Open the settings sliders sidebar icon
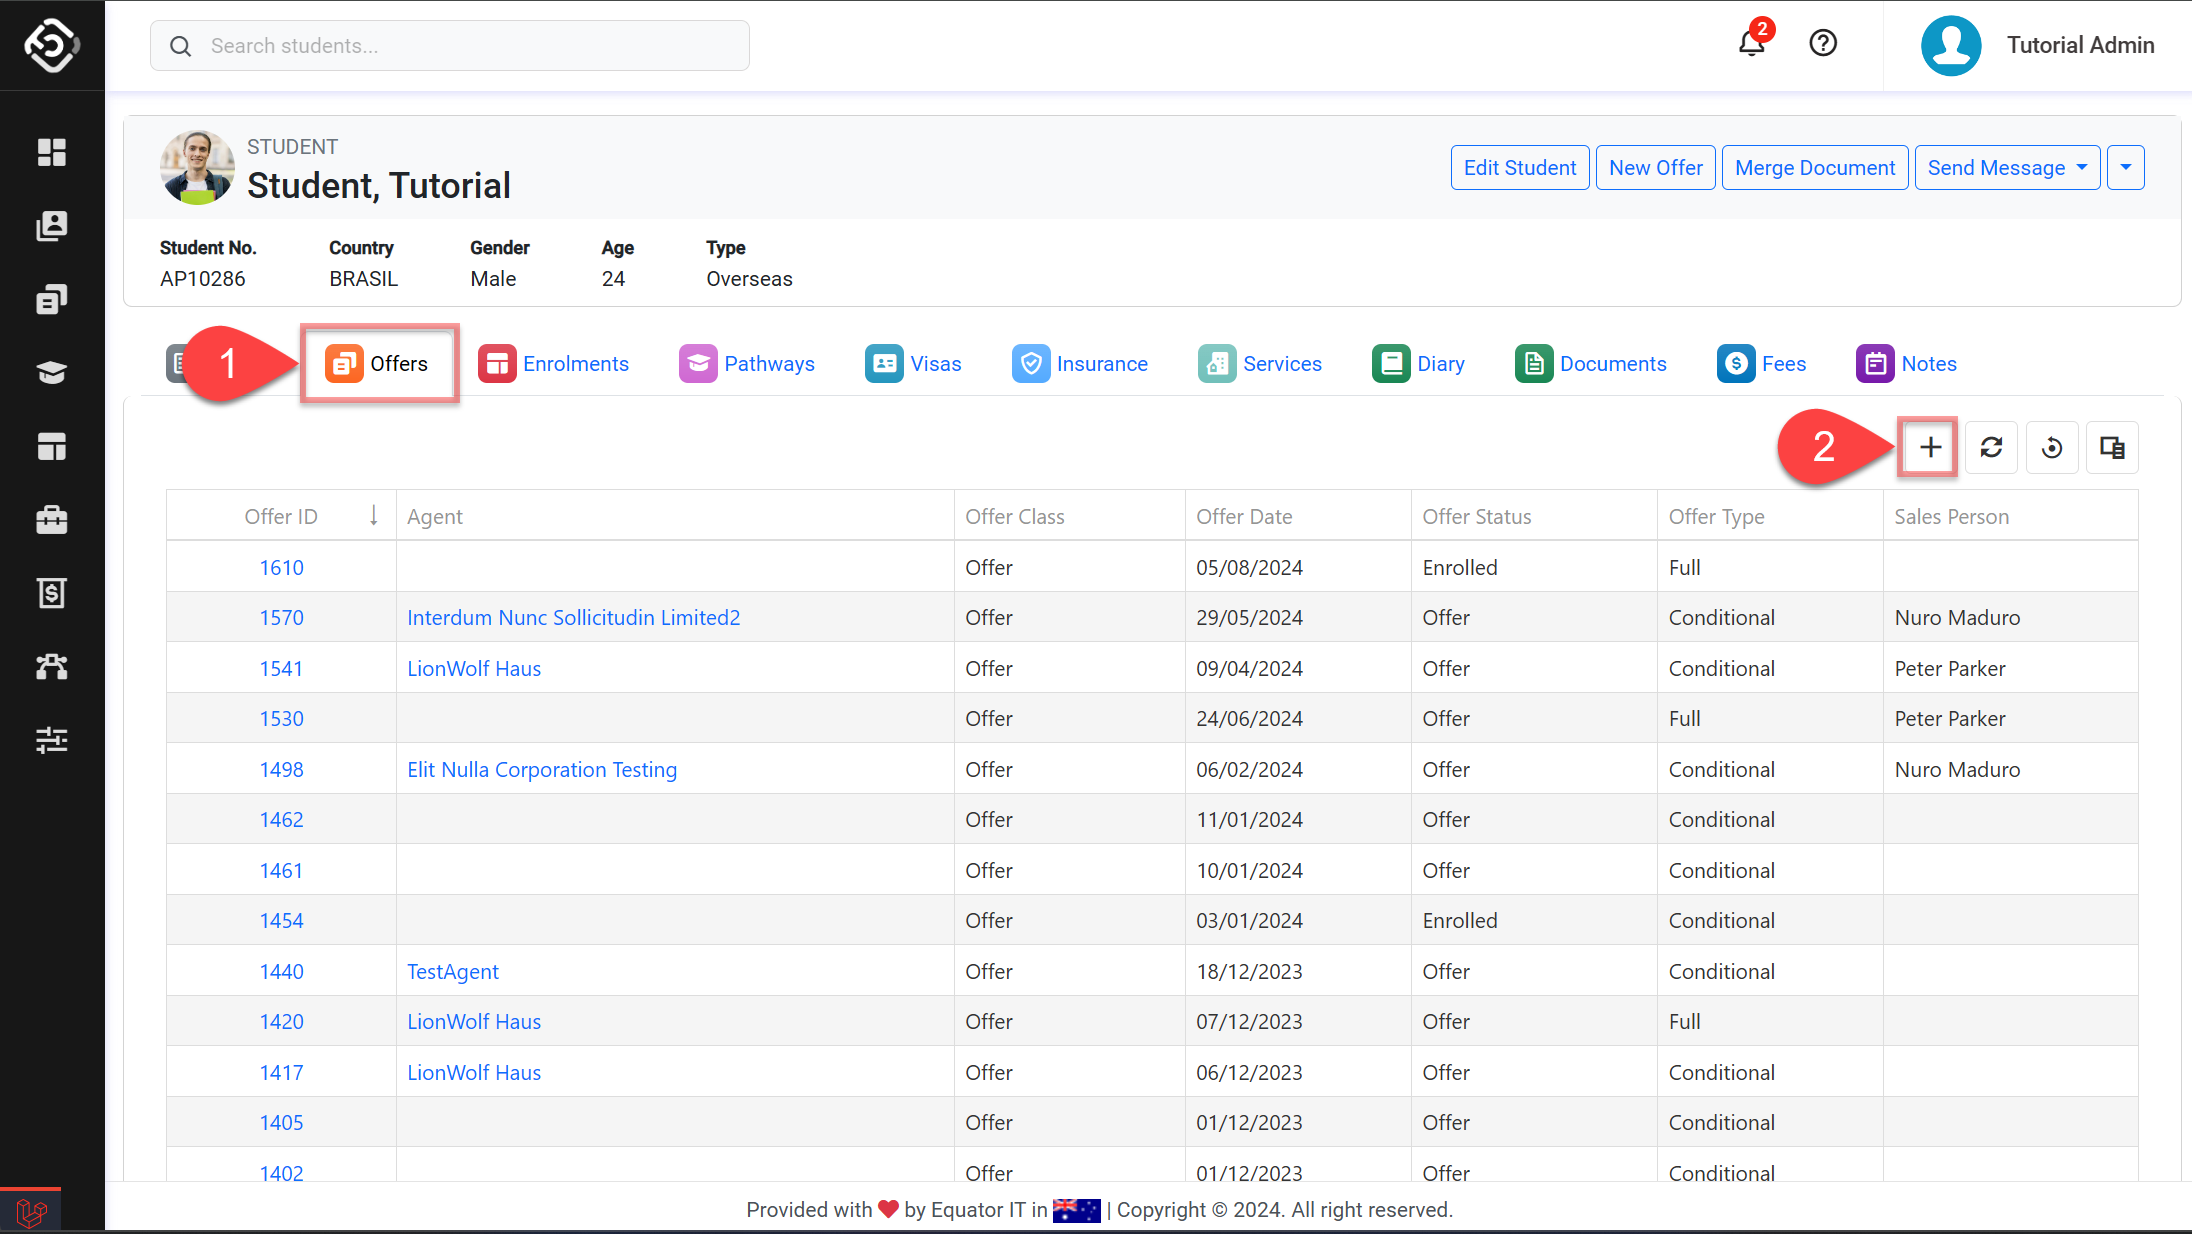 52,740
